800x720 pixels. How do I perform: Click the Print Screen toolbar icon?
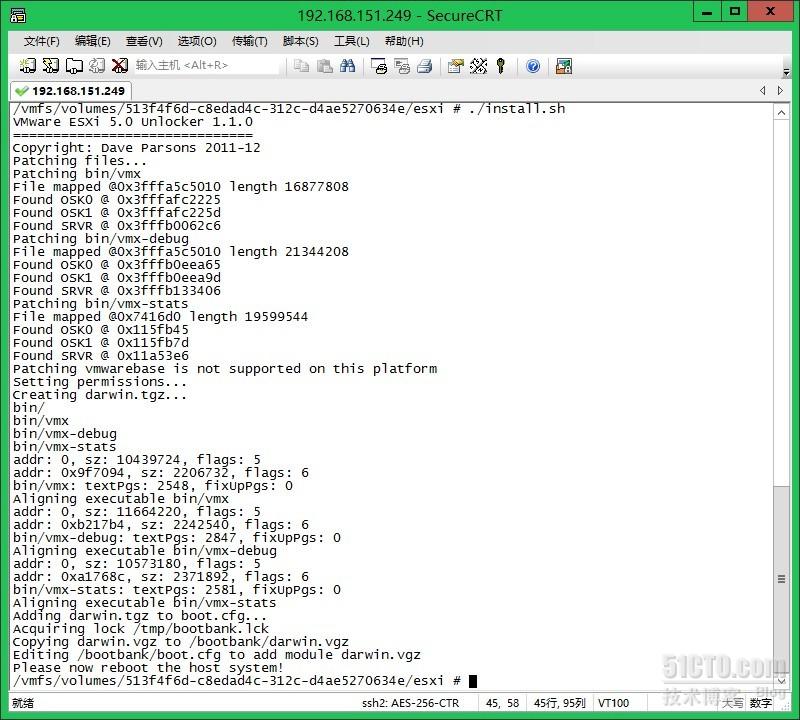pyautogui.click(x=379, y=66)
